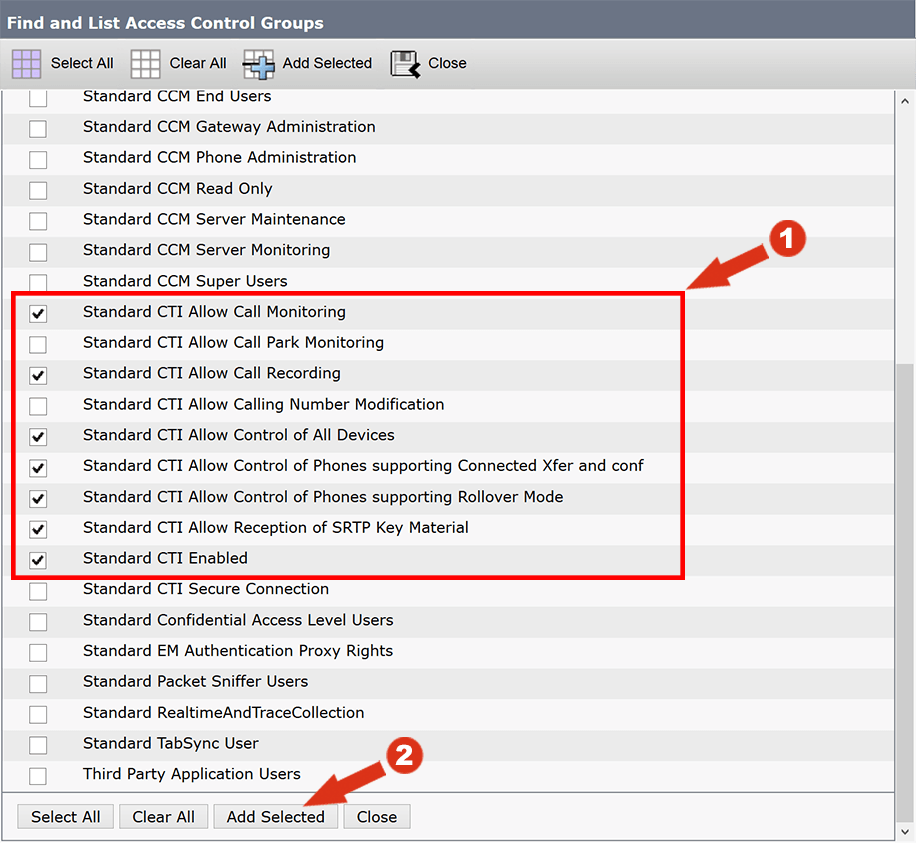Click the top toolbar Clear All label
Image resolution: width=916 pixels, height=843 pixels.
[197, 63]
